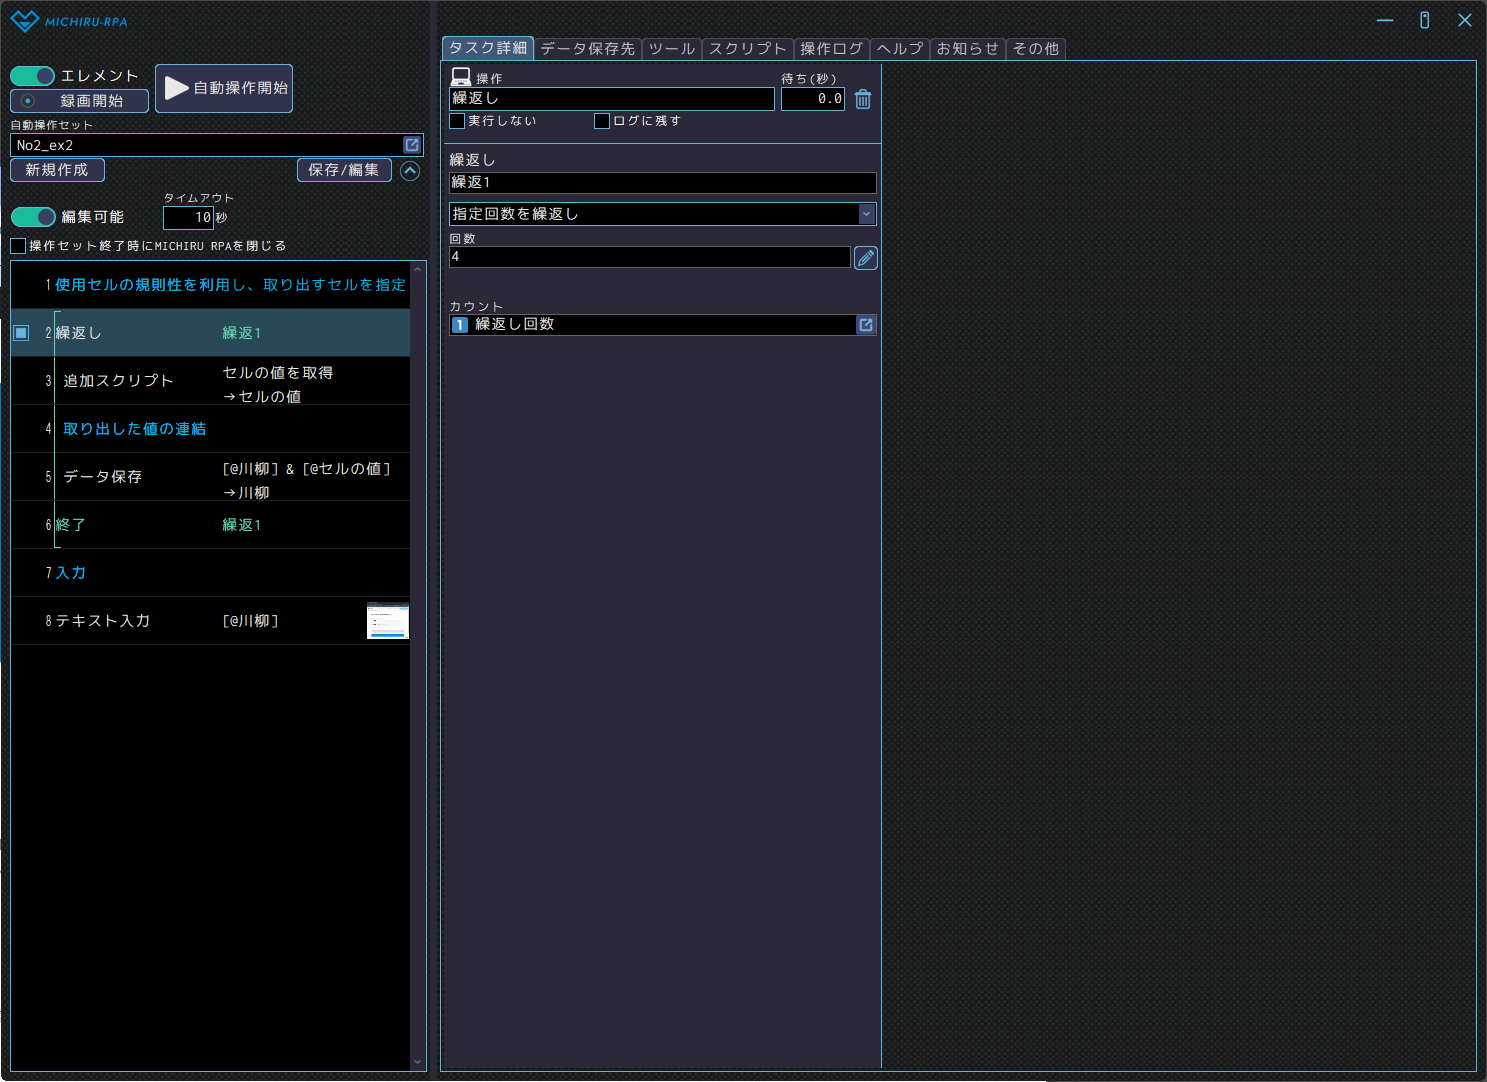Toggle the エレメント switch
Screen dimensions: 1487x1082
pyautogui.click(x=33, y=76)
